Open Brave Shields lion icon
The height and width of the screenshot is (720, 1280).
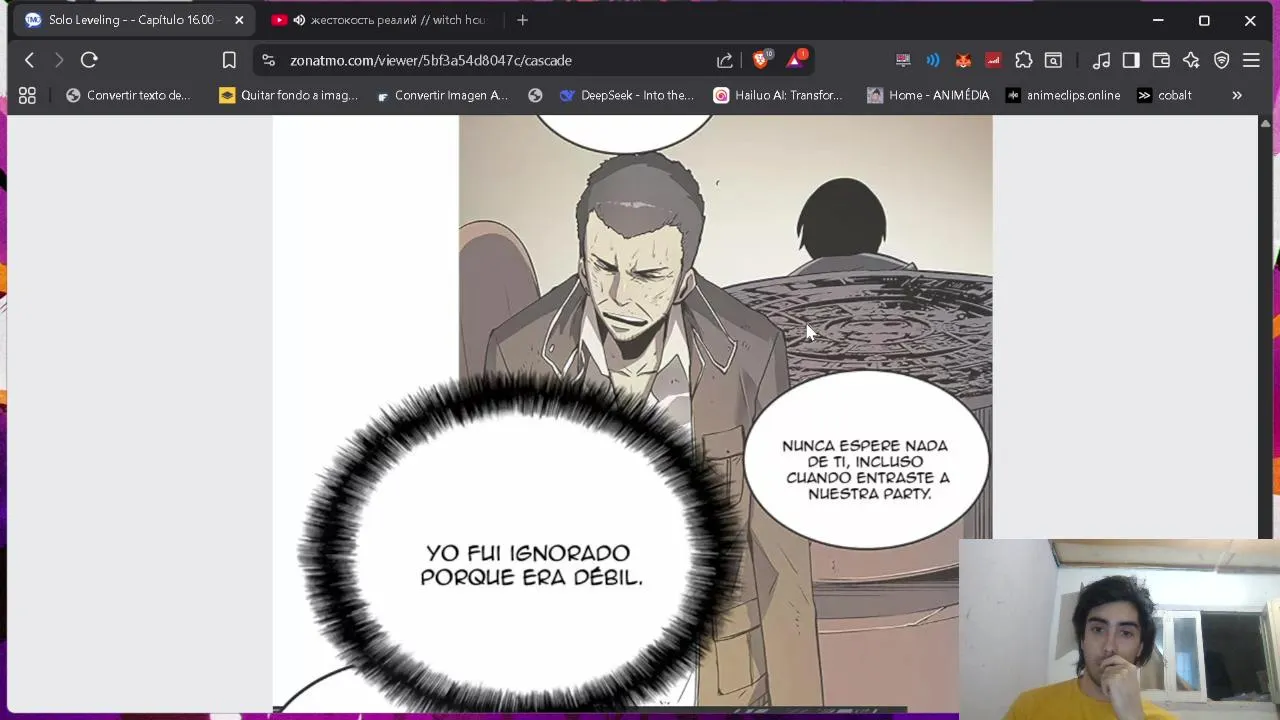[761, 59]
